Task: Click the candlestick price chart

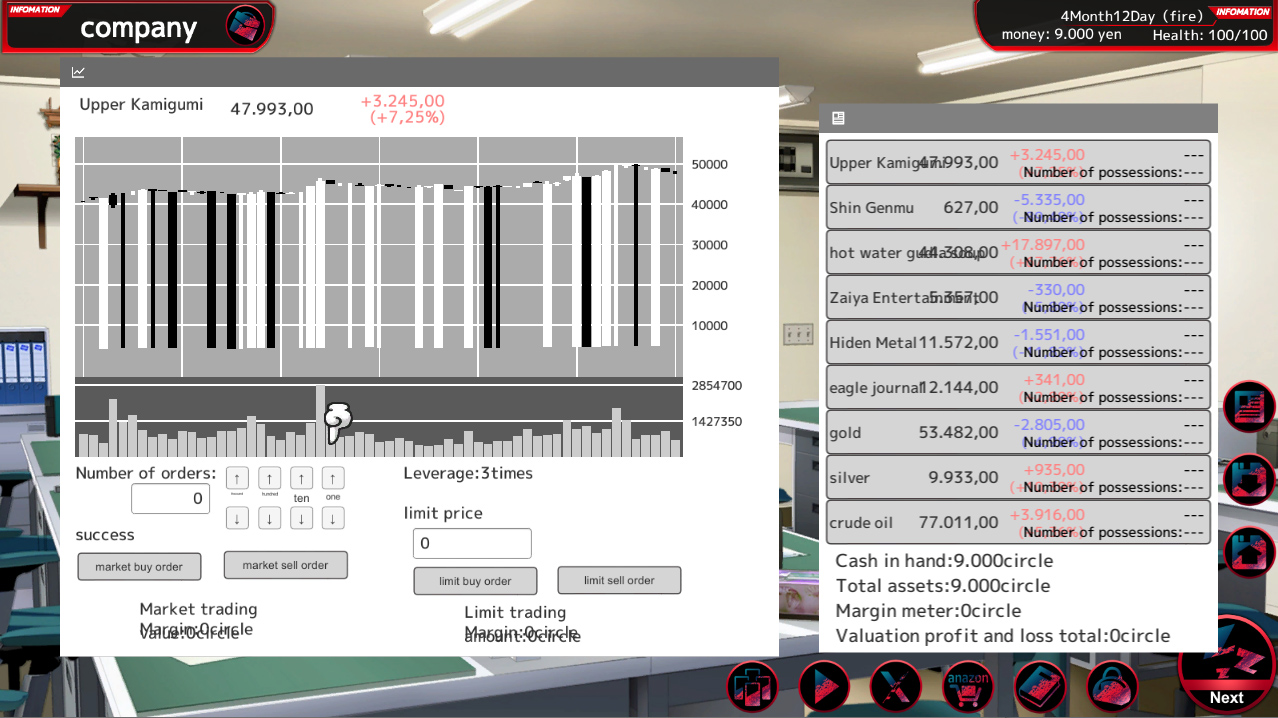Action: pos(379,257)
